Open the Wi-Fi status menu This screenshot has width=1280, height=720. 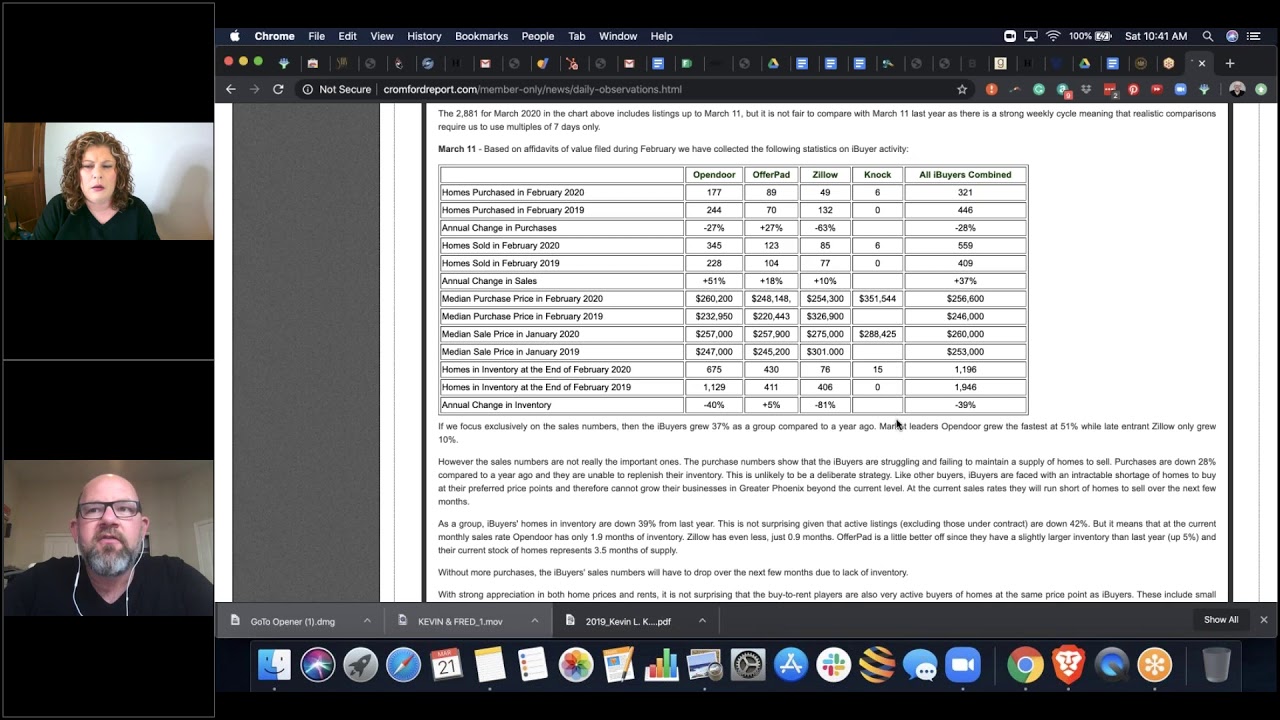click(x=1053, y=36)
